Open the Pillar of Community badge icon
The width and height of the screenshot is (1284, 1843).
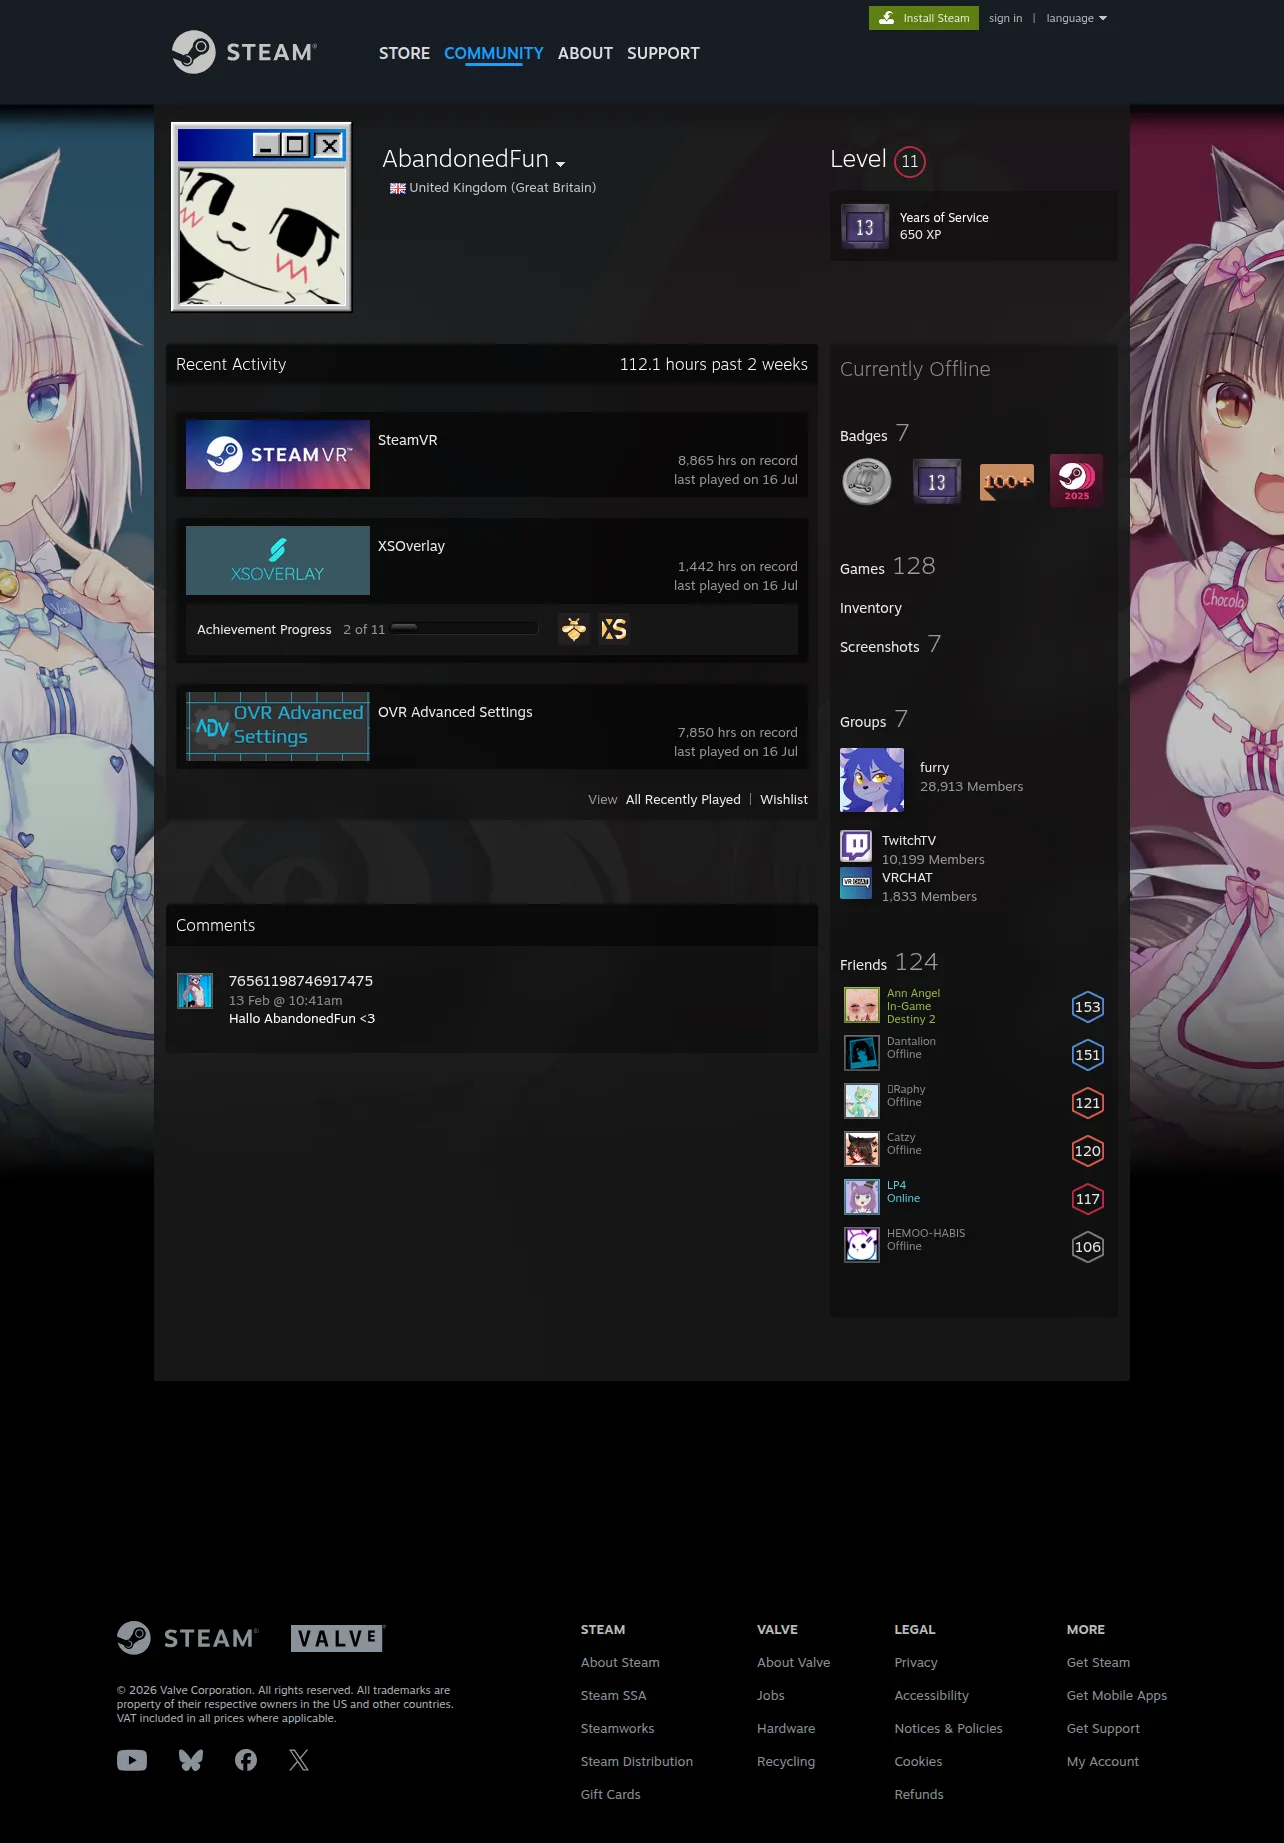click(866, 481)
